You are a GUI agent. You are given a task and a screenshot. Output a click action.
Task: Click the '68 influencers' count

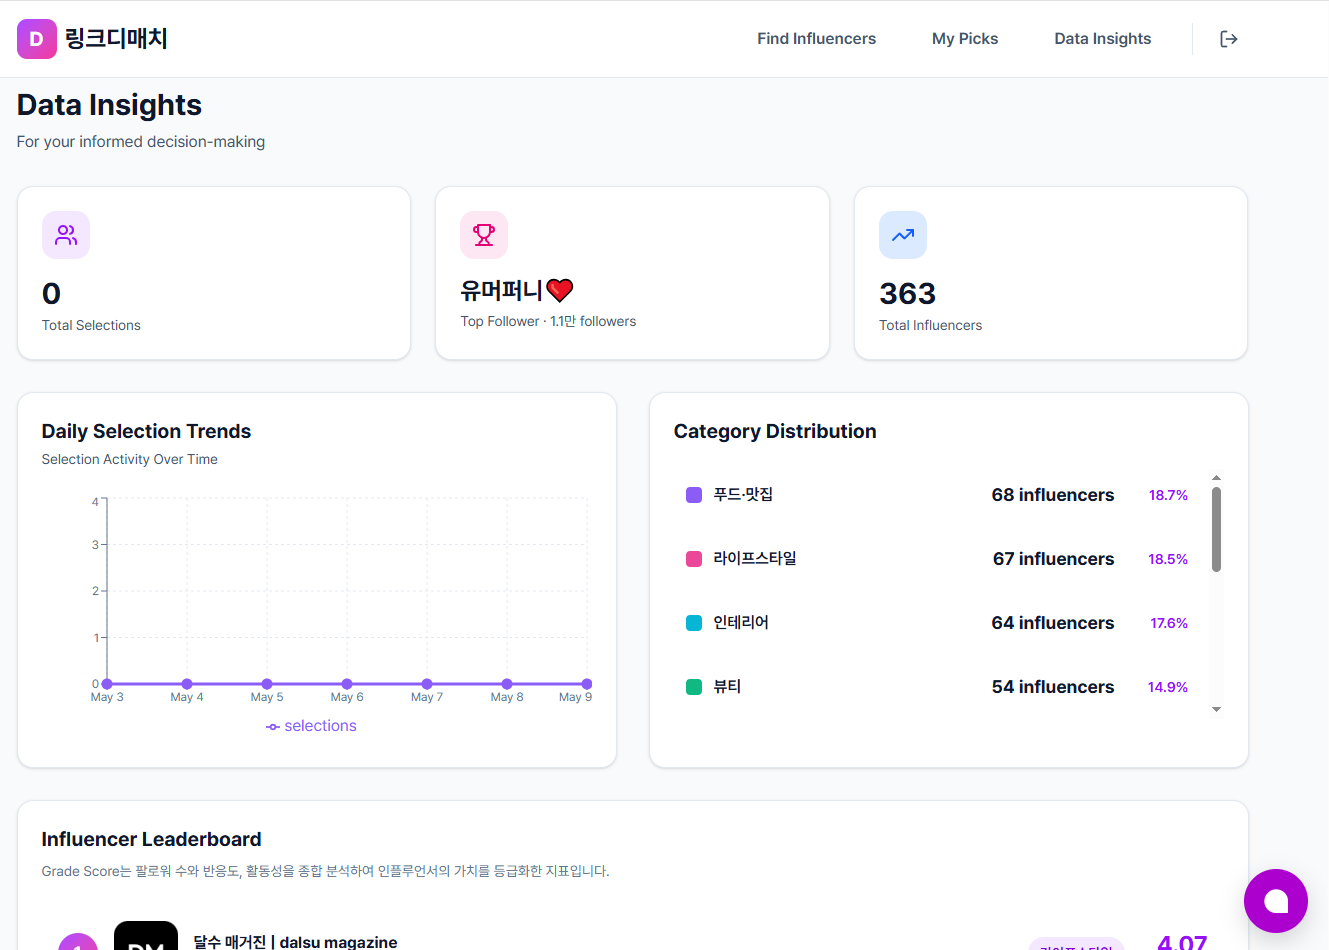(1053, 495)
